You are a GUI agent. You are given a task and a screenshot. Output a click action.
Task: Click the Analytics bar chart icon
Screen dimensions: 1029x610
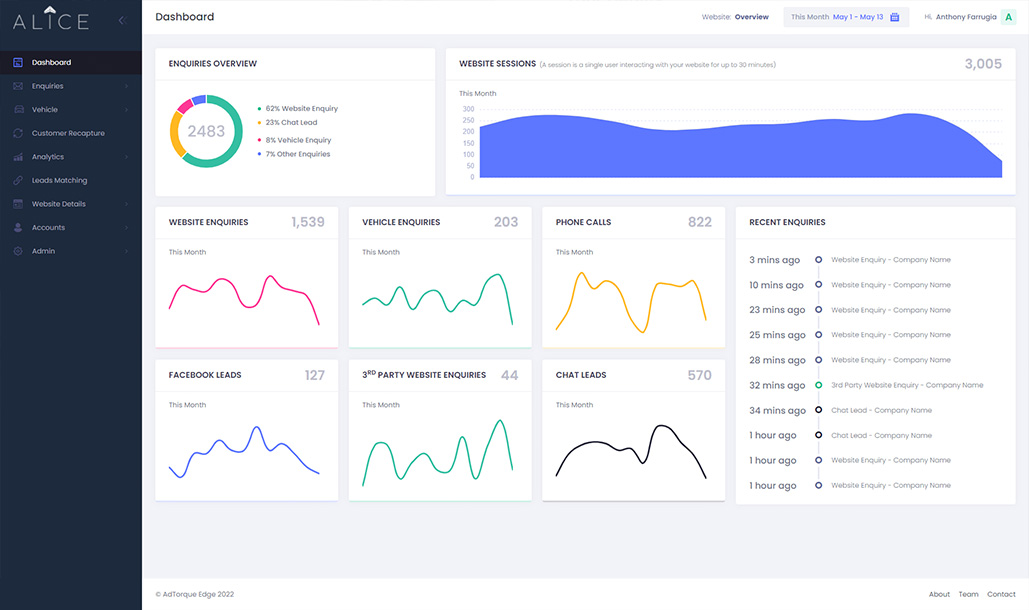click(x=18, y=157)
